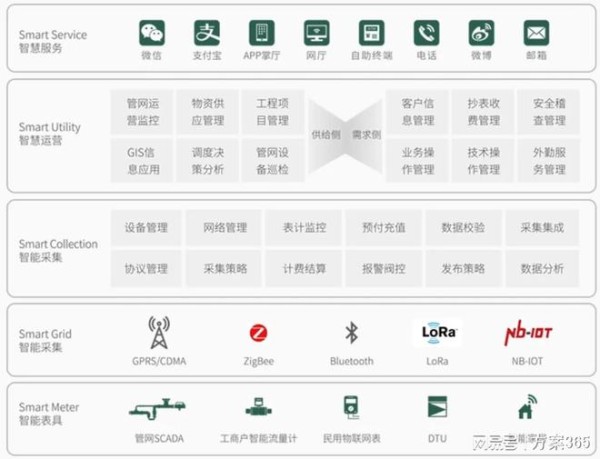
Task: Click the 协议管理 tile
Action: [146, 269]
